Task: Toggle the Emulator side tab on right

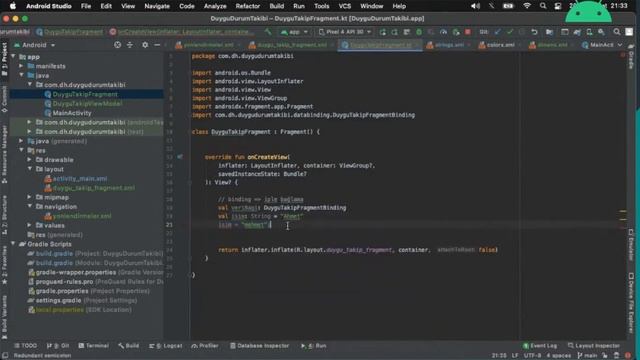Action: pos(631,245)
